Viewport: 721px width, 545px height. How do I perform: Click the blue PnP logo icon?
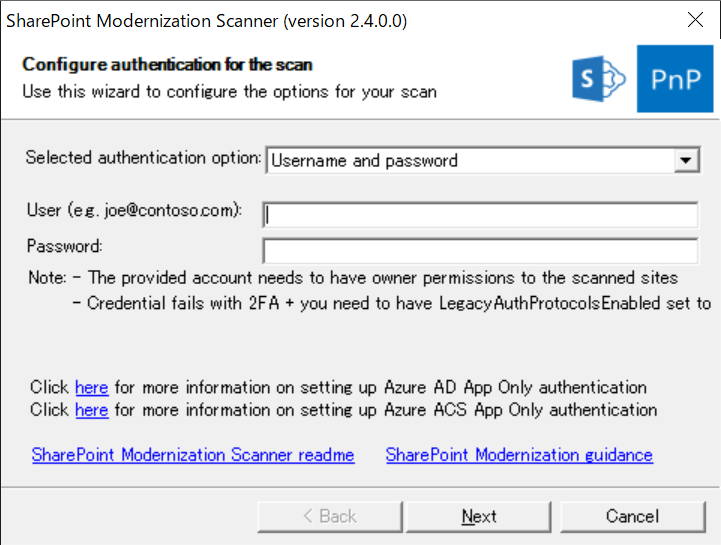[675, 78]
